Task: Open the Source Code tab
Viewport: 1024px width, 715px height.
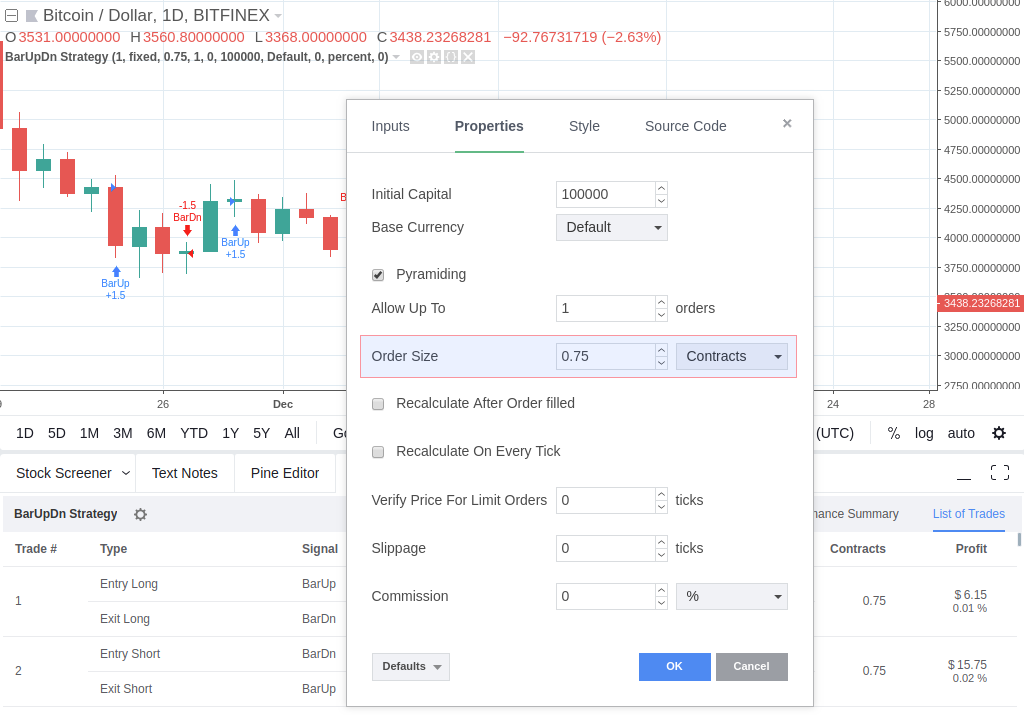Action: 685,126
